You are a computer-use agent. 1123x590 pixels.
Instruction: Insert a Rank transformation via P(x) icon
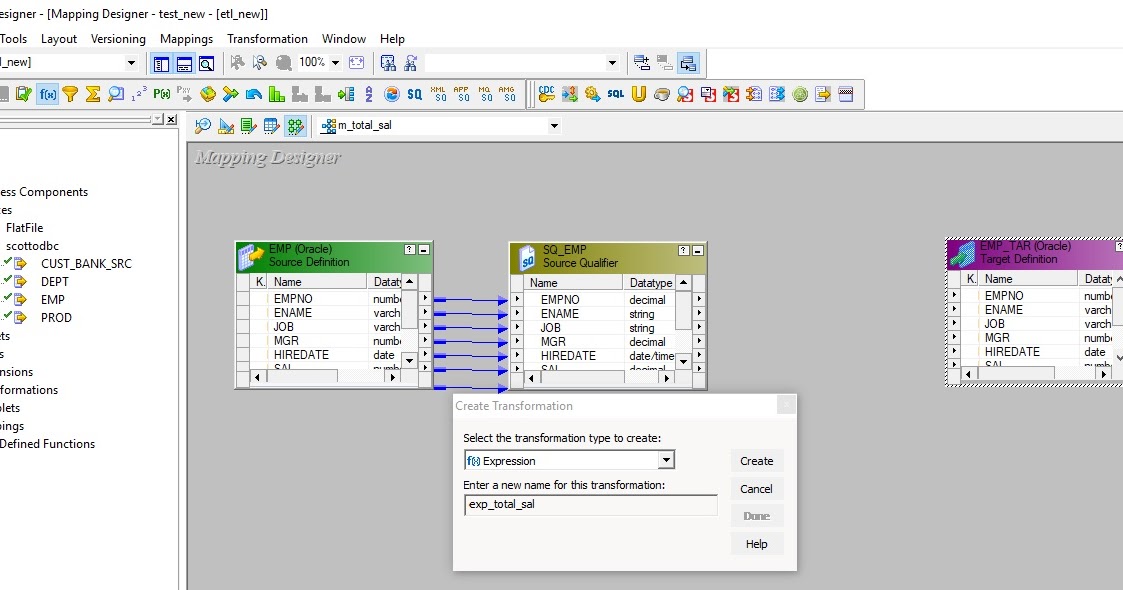click(160, 94)
